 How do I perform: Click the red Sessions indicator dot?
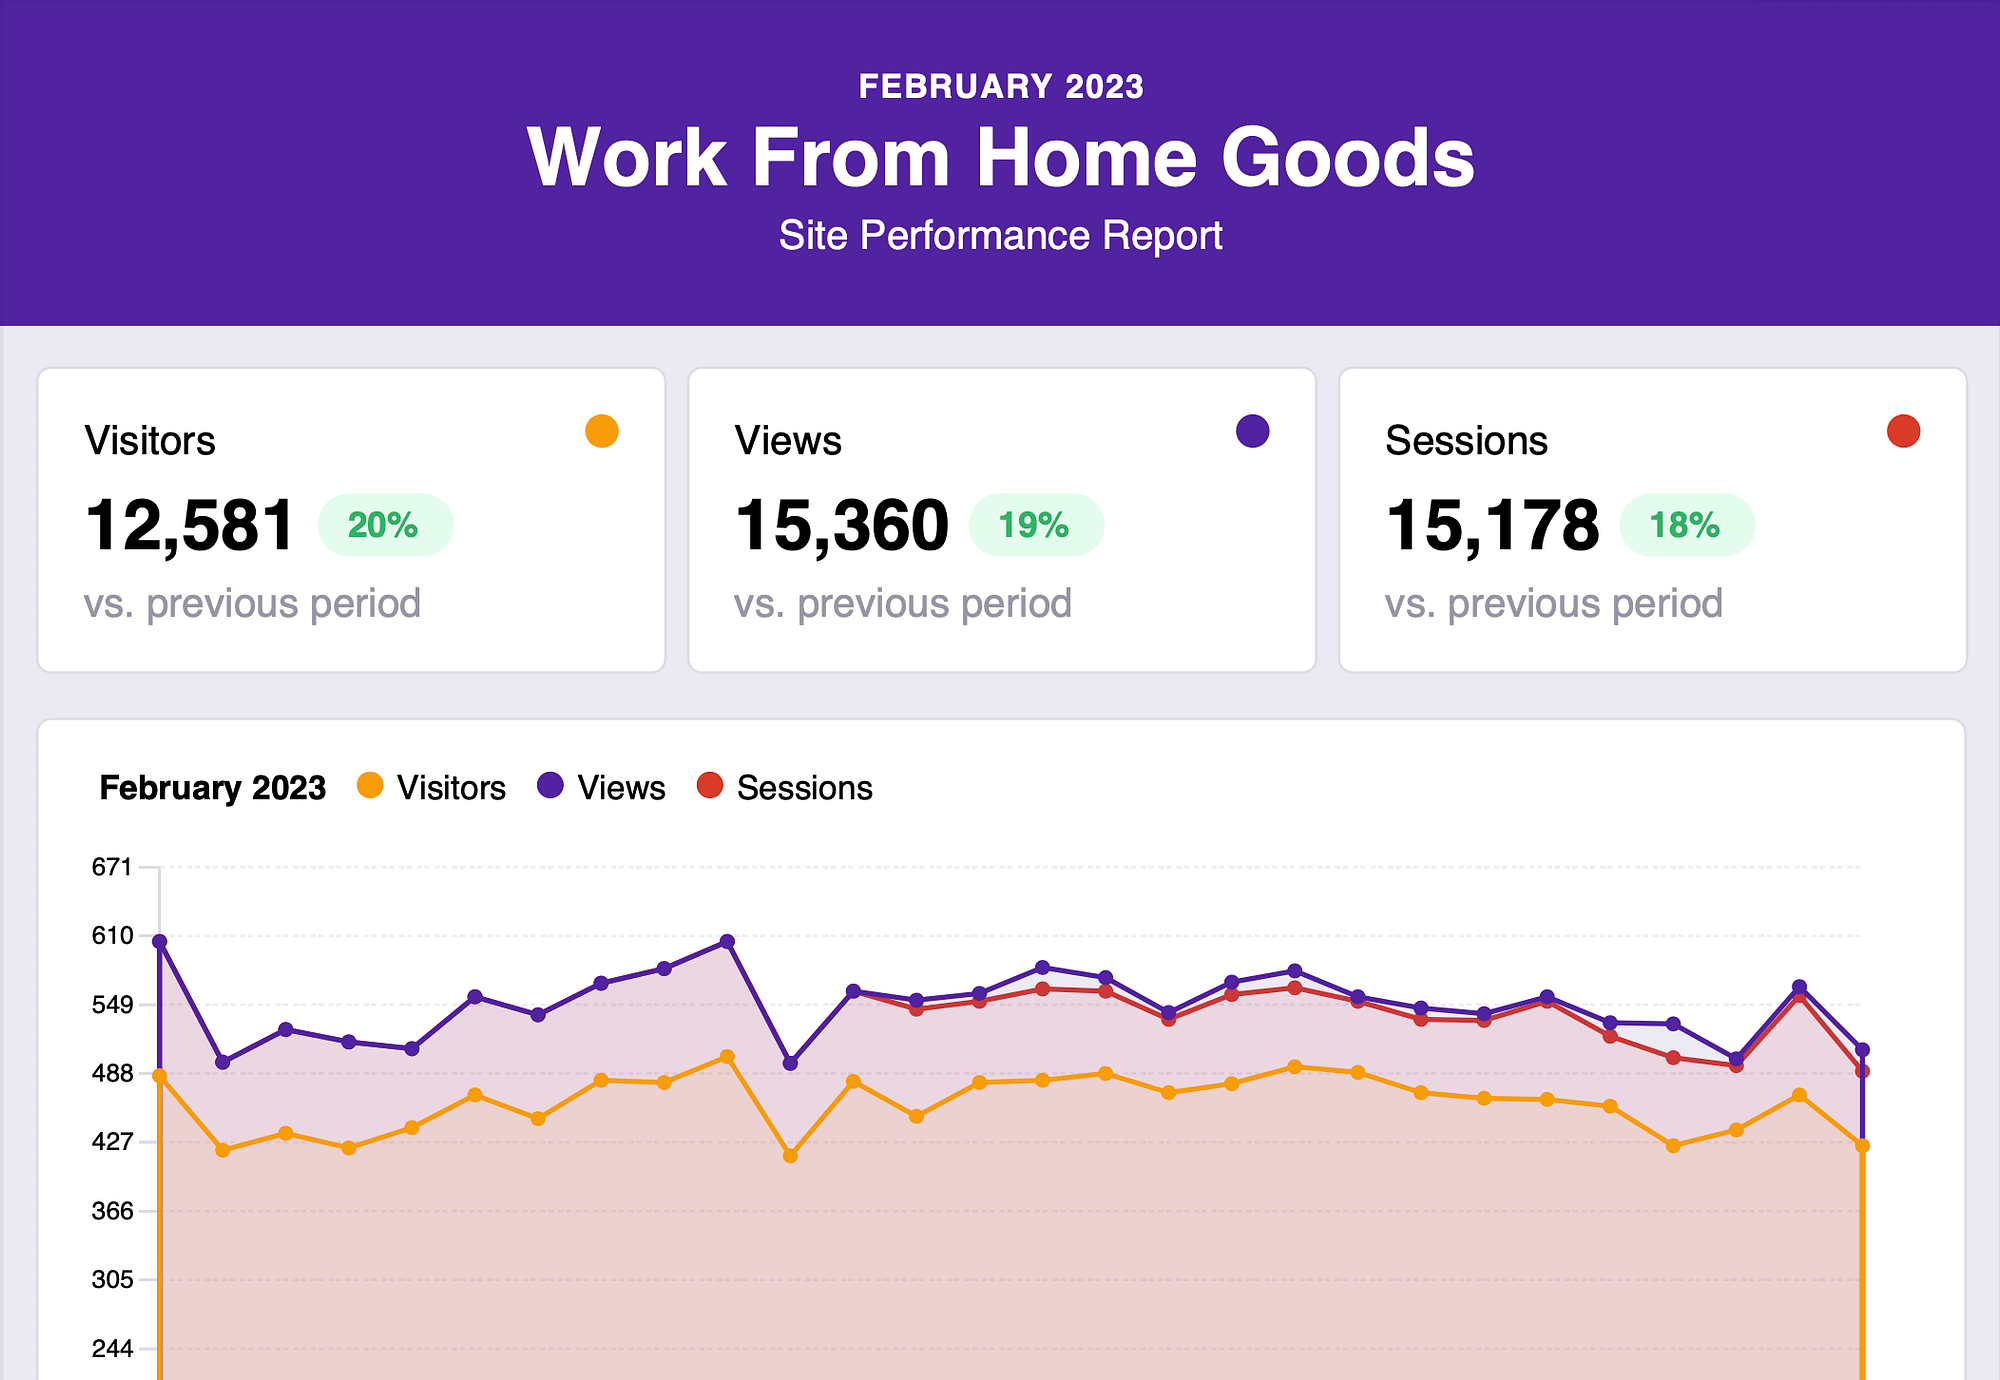pyautogui.click(x=1903, y=432)
